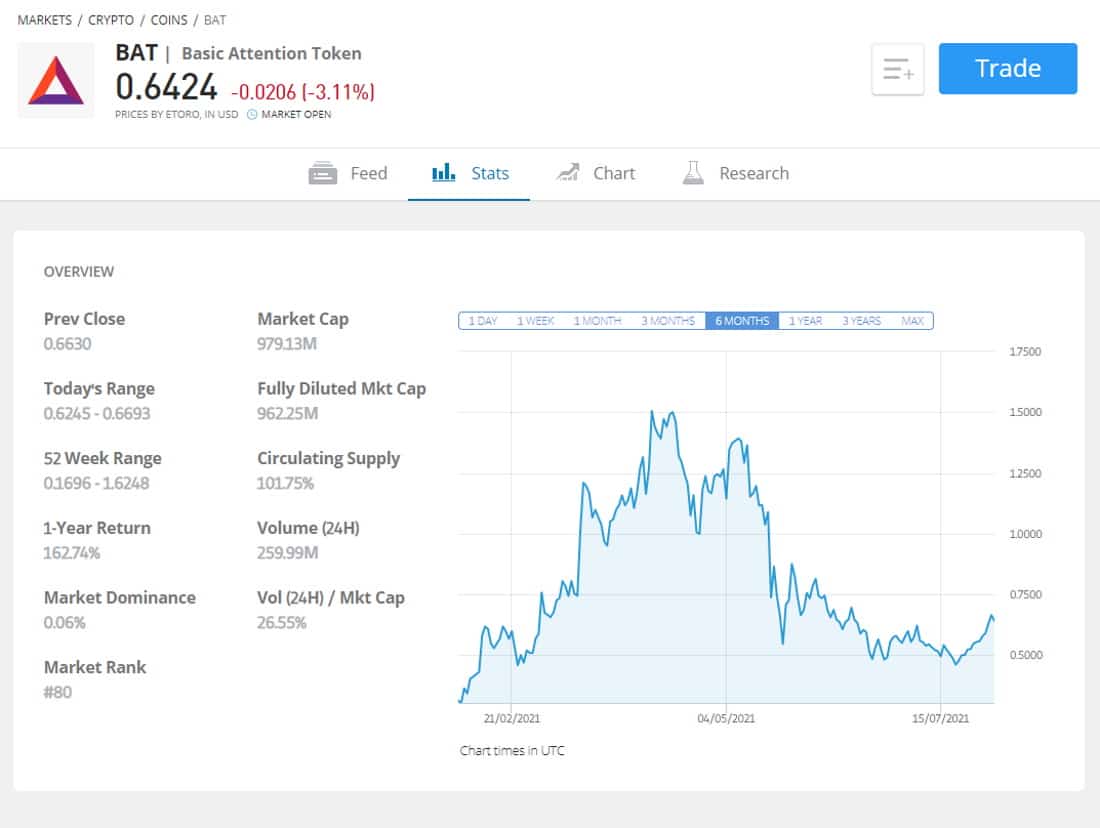Click the 'Chart times in UTC' note
Image resolution: width=1100 pixels, height=828 pixels.
point(512,751)
